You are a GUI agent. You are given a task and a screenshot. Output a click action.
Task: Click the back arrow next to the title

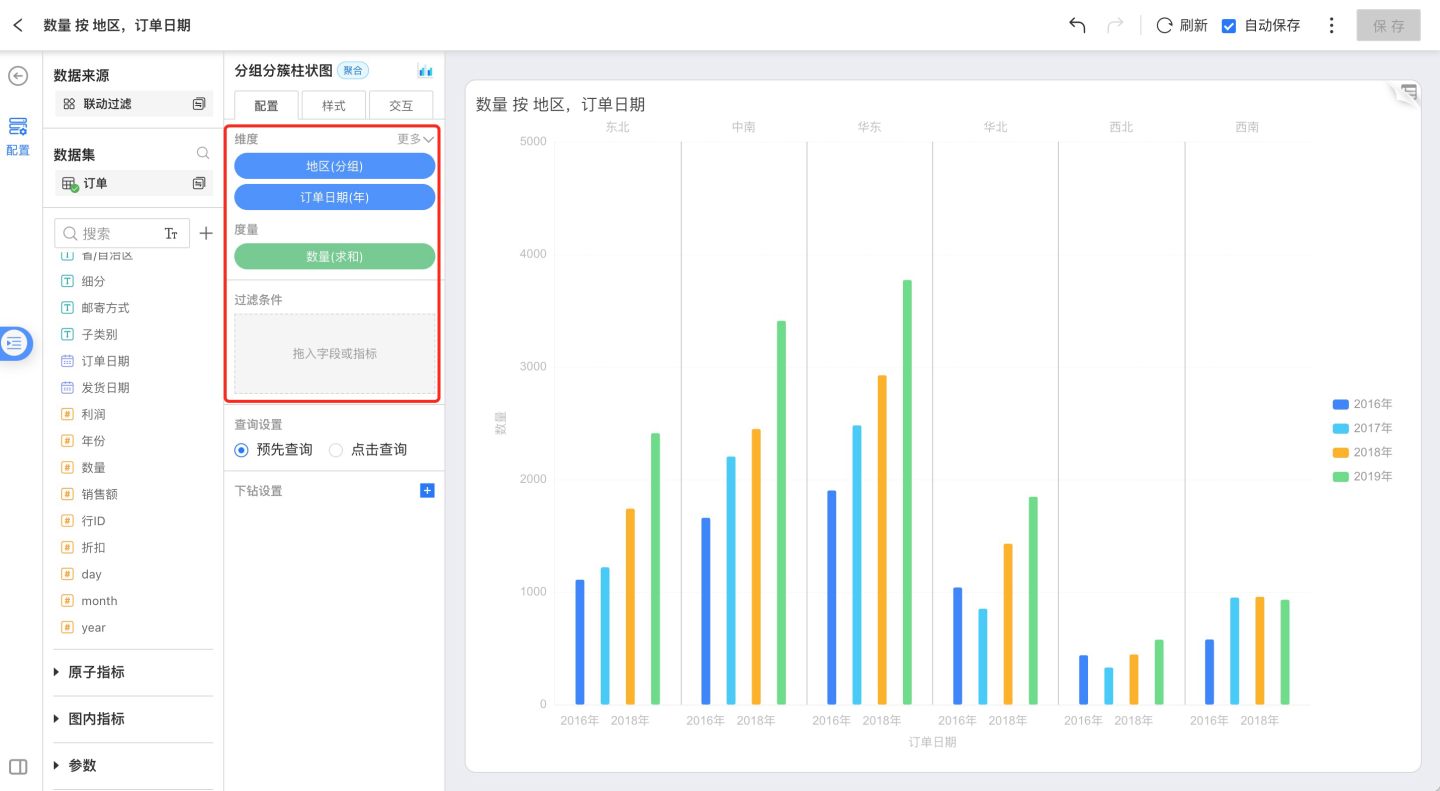pos(18,25)
